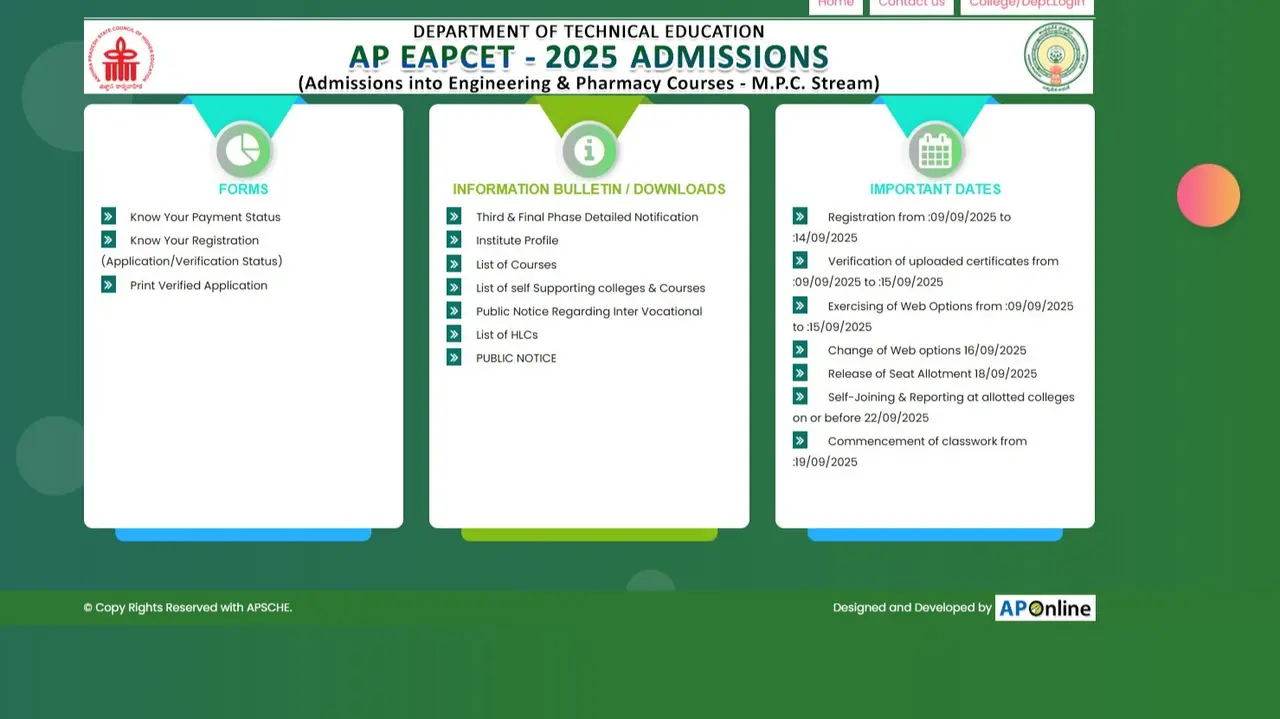1280x719 pixels.
Task: Open the Third & Final Phase Detailed Notification
Action: point(587,216)
